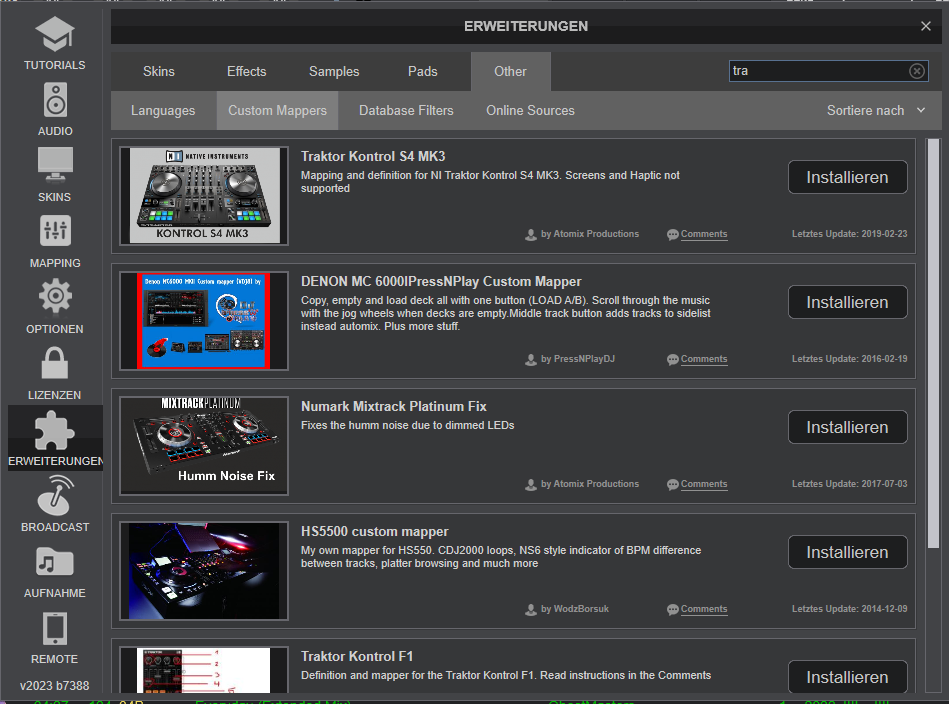Install the HS5500 custom mapper
The height and width of the screenshot is (704, 949).
pos(847,552)
